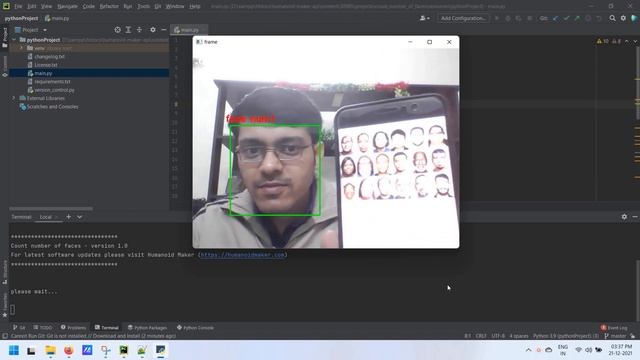Click the Debug bug icon
Screen dimensions: 640x360
coord(508,18)
